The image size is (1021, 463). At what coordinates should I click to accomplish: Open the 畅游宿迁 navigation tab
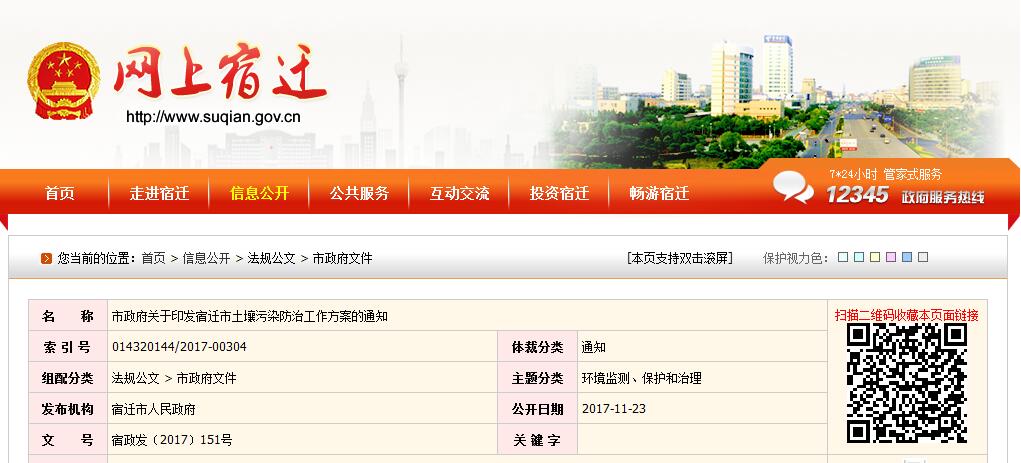coord(659,193)
